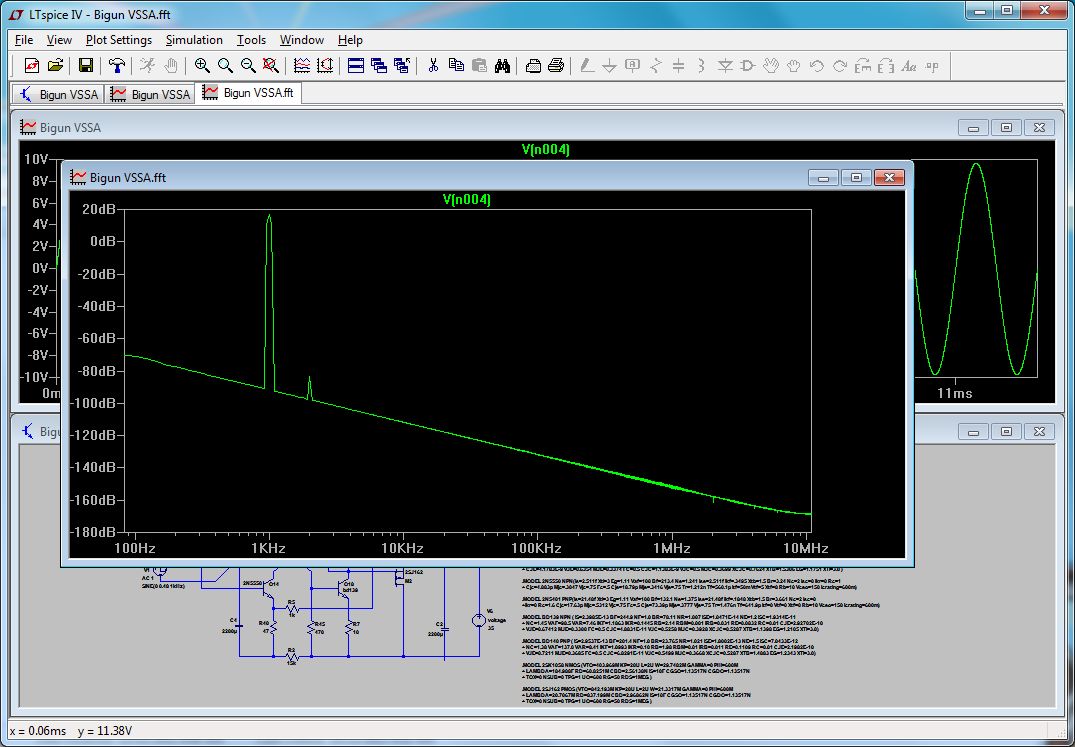Viewport: 1075px width, 747px height.
Task: Open Print Setup from the toolbar
Action: [533, 65]
